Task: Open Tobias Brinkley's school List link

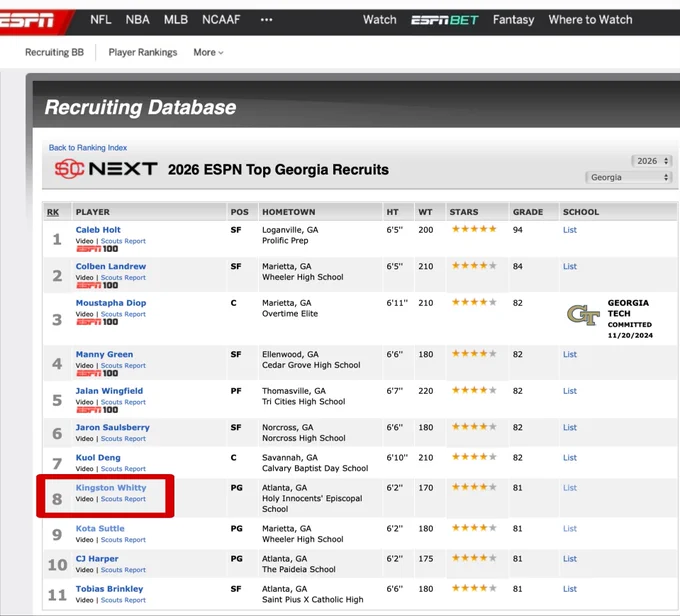Action: click(570, 589)
